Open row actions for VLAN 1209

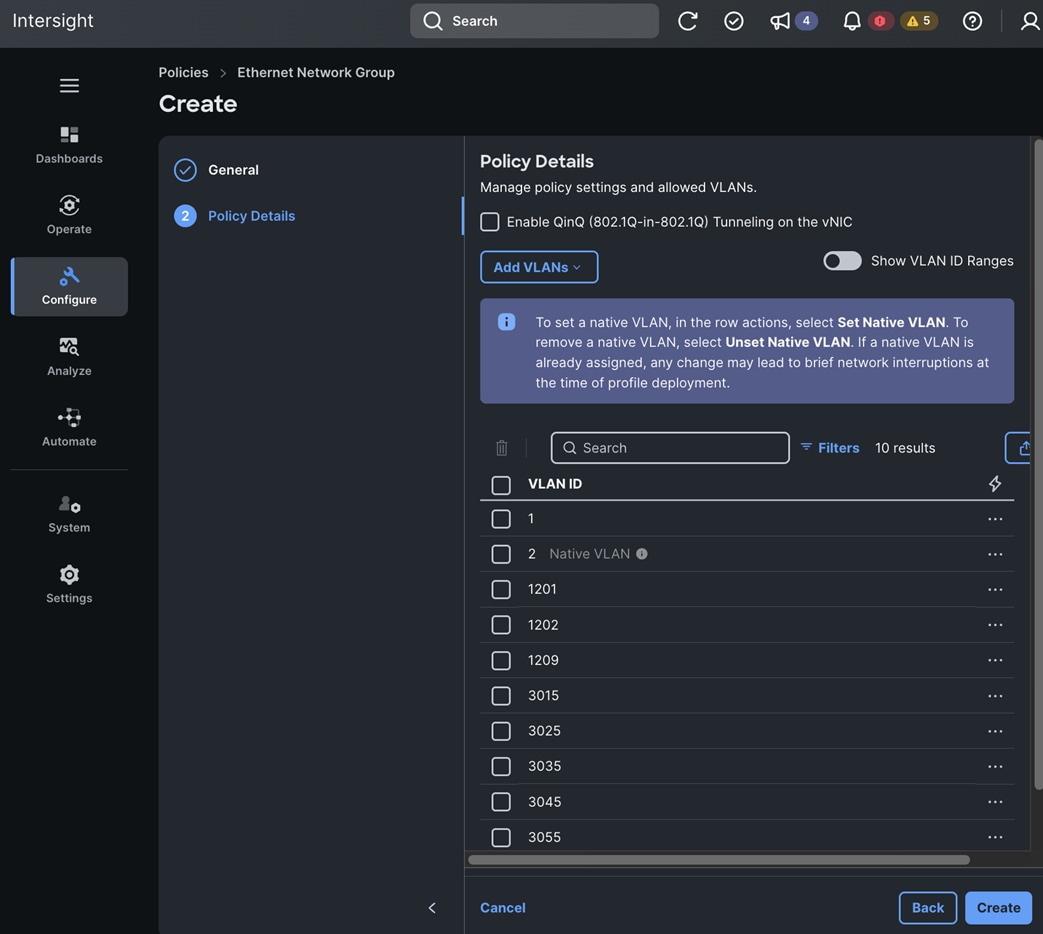(994, 660)
